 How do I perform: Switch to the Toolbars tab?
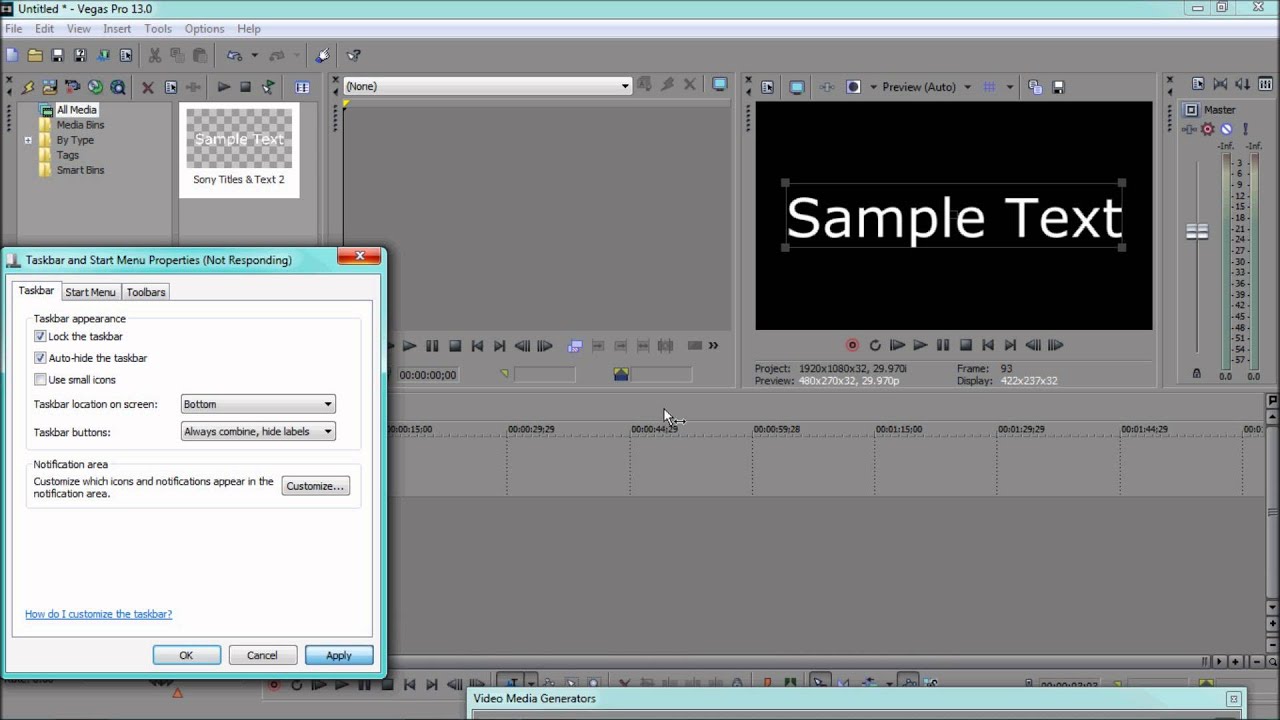(146, 292)
